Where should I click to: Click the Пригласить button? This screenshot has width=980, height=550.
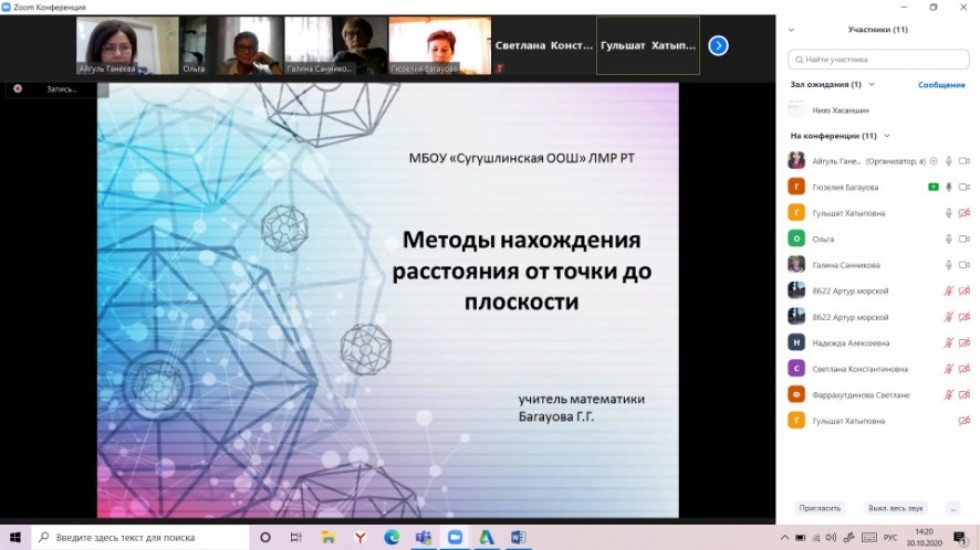[820, 508]
